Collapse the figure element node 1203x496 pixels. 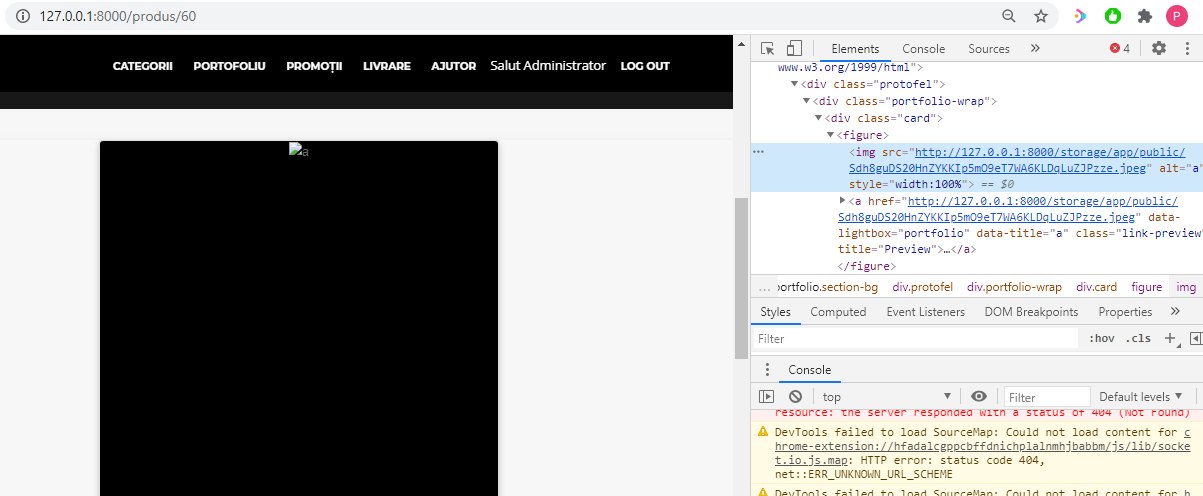[x=831, y=135]
